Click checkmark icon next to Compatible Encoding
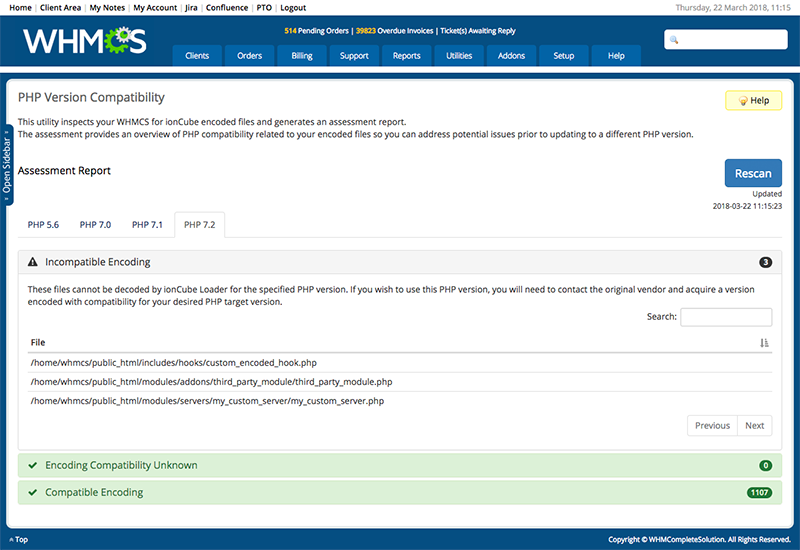This screenshot has width=800, height=550. click(x=33, y=492)
